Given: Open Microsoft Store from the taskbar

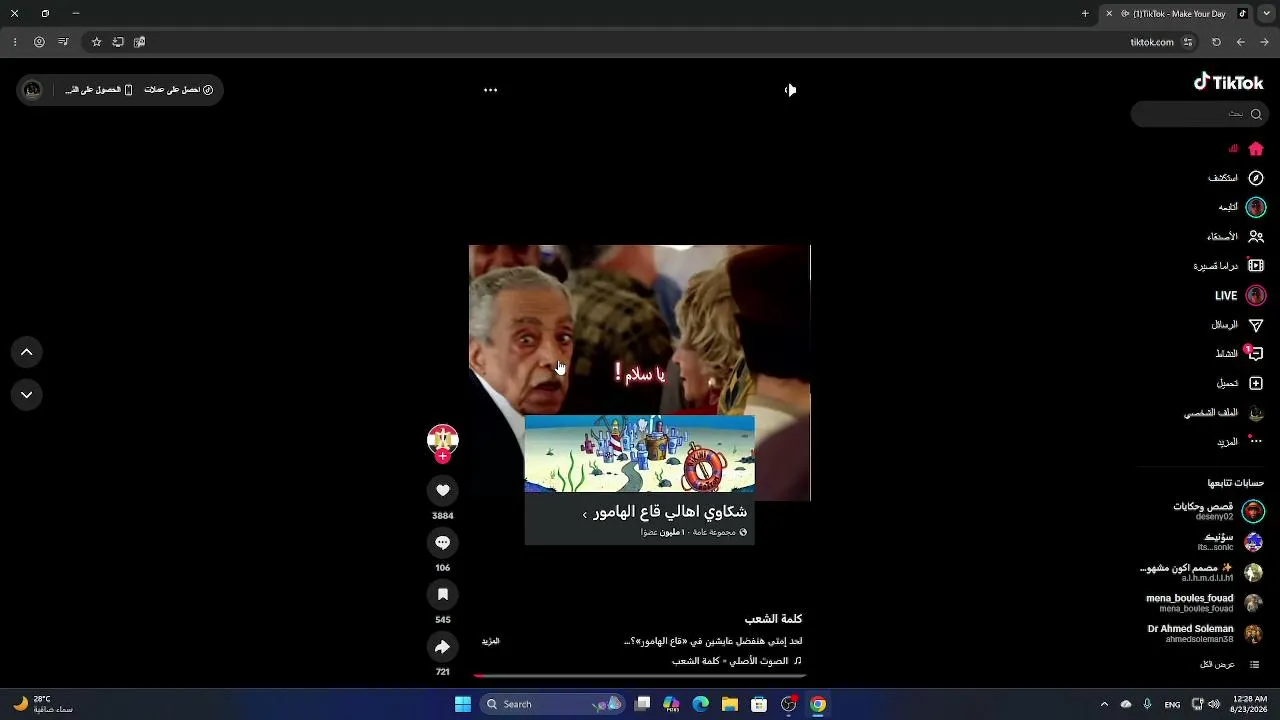Looking at the screenshot, I should point(759,704).
